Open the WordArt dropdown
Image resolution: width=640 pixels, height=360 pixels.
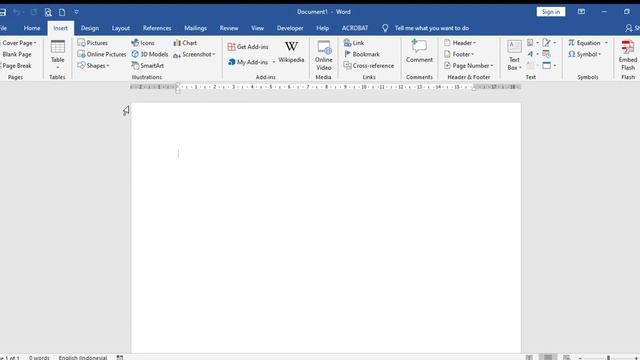532,54
